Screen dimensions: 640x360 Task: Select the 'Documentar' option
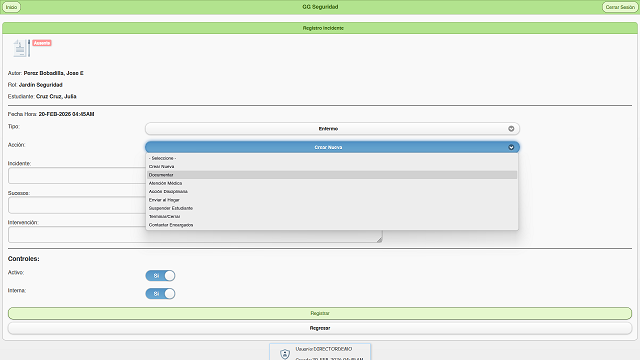(332, 175)
